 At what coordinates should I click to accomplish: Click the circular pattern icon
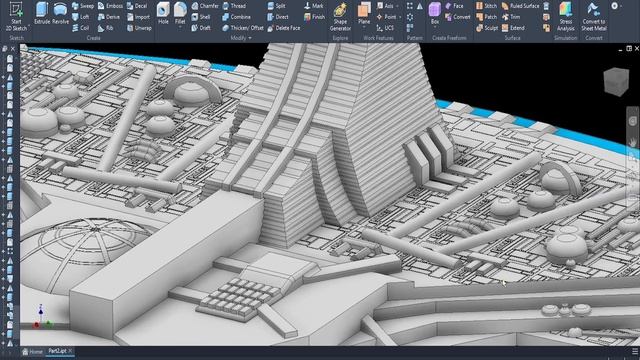tap(410, 17)
